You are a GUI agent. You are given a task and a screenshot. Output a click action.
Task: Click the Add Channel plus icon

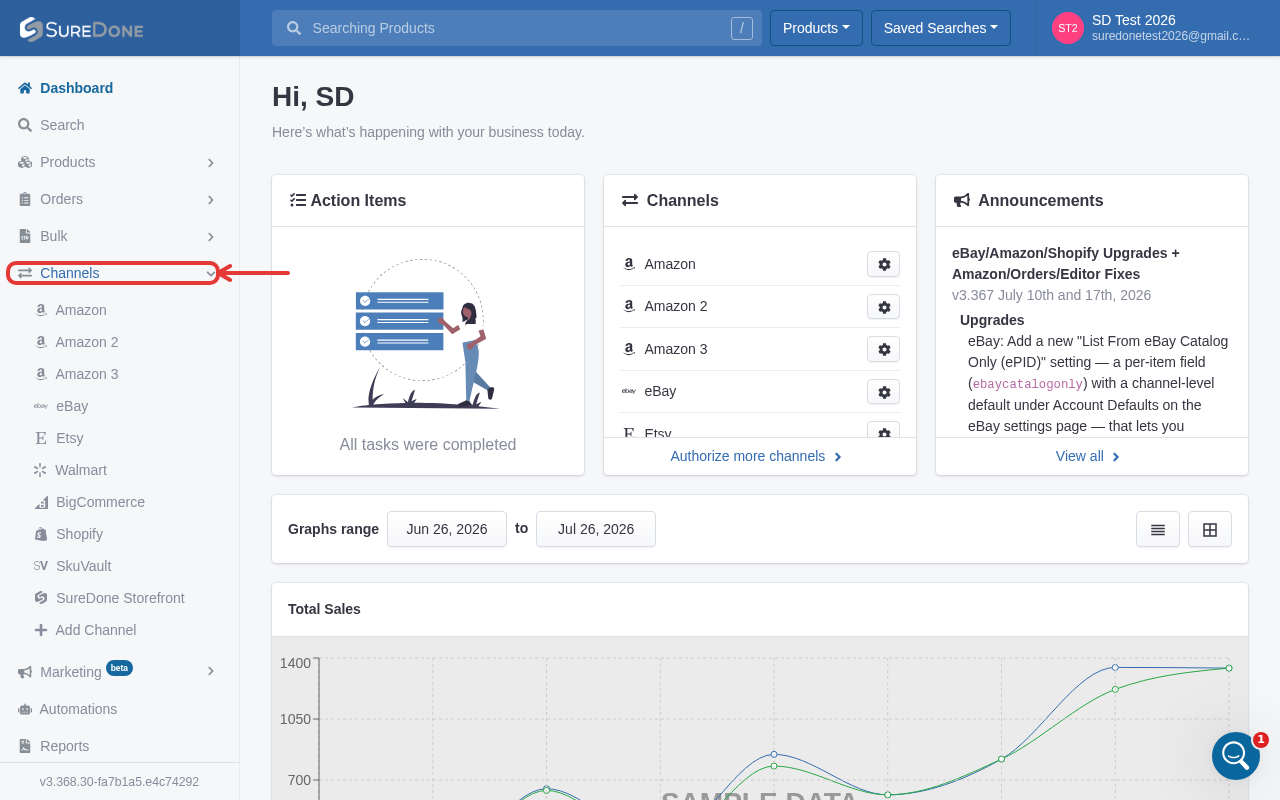(x=41, y=630)
